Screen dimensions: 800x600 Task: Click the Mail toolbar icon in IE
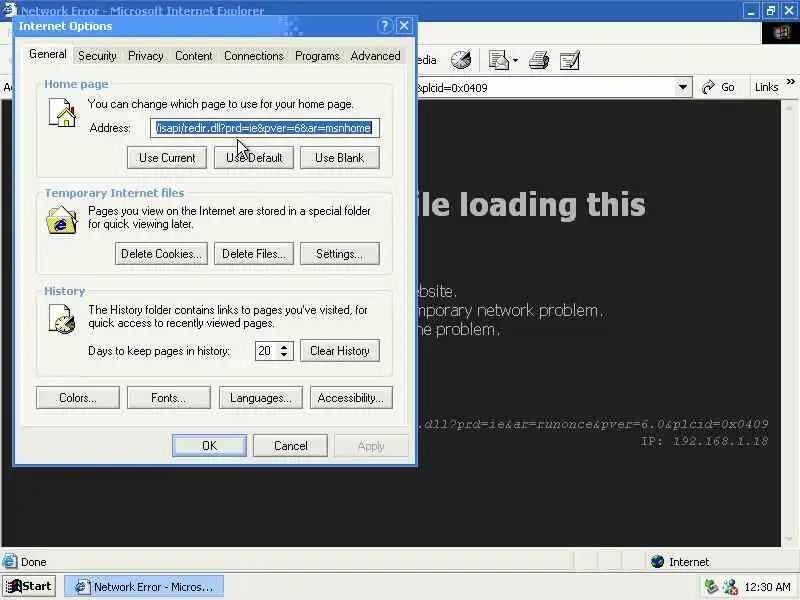pyautogui.click(x=498, y=60)
